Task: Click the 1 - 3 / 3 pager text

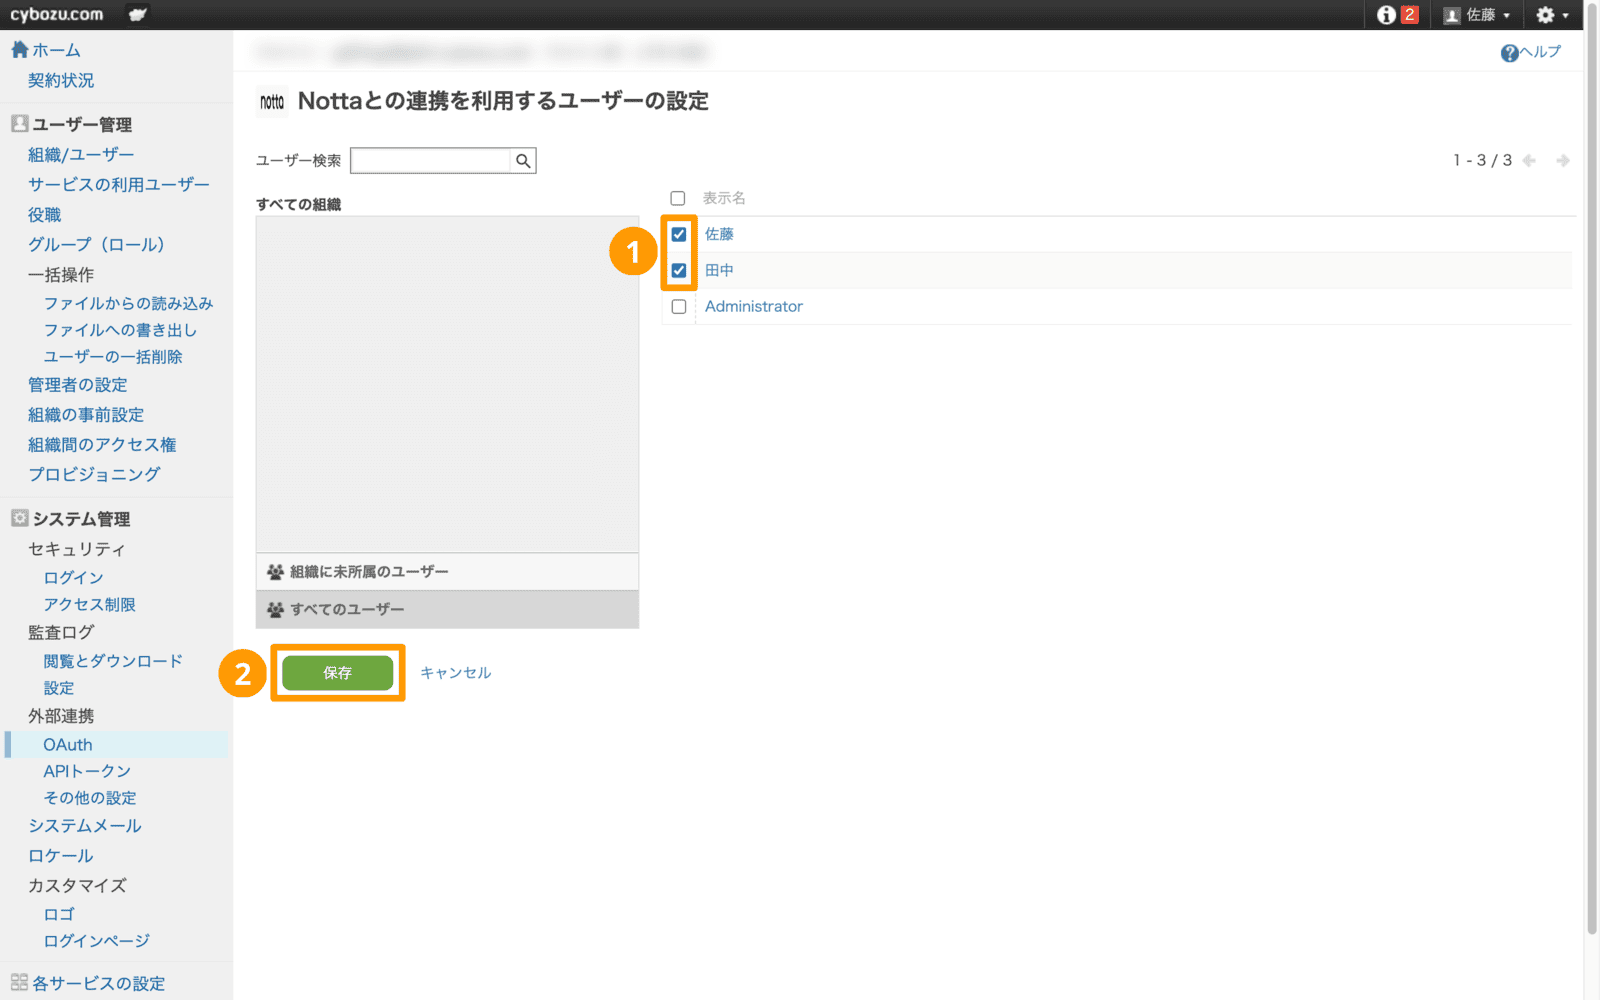Action: 1482,161
